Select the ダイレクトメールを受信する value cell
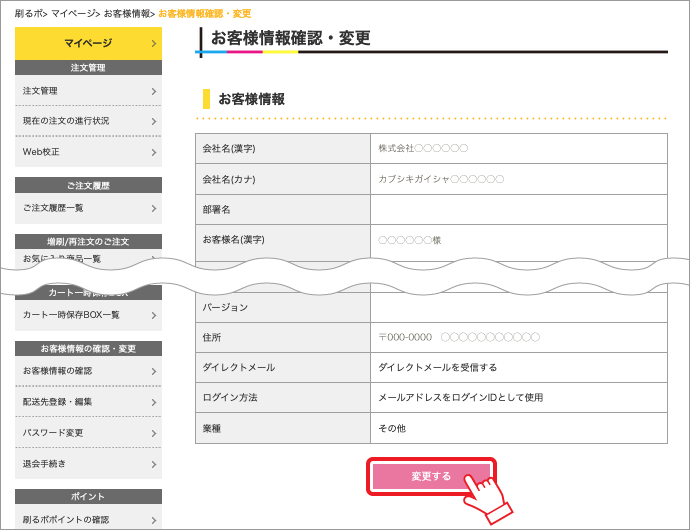 pyautogui.click(x=518, y=368)
